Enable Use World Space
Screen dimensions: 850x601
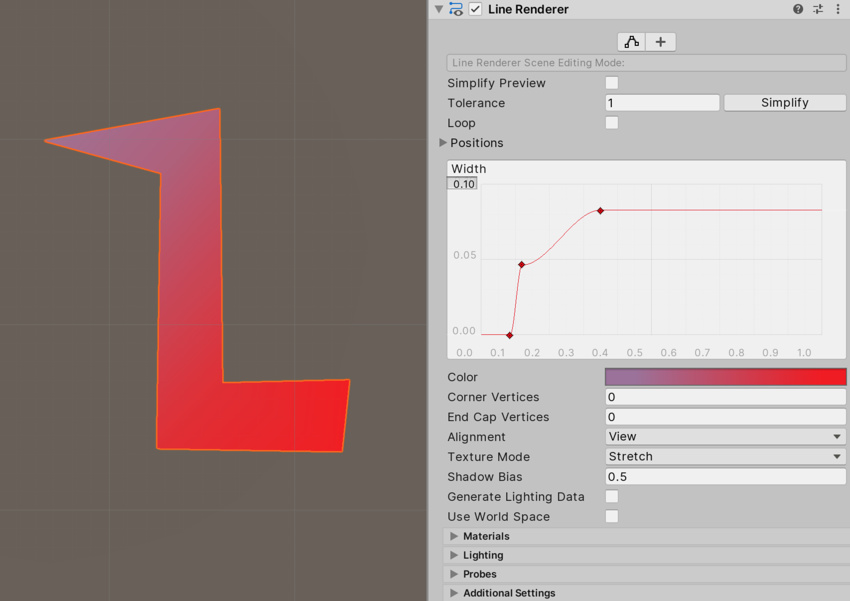611,516
